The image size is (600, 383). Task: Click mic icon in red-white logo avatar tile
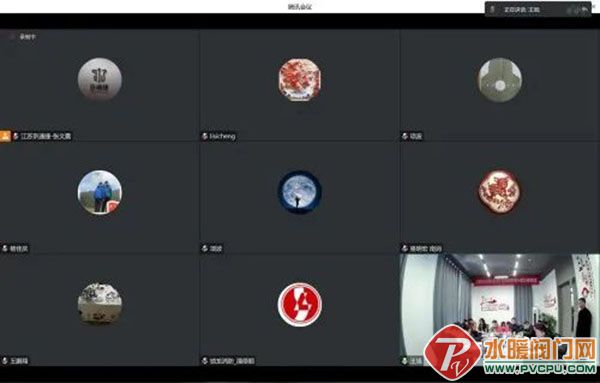(205, 361)
